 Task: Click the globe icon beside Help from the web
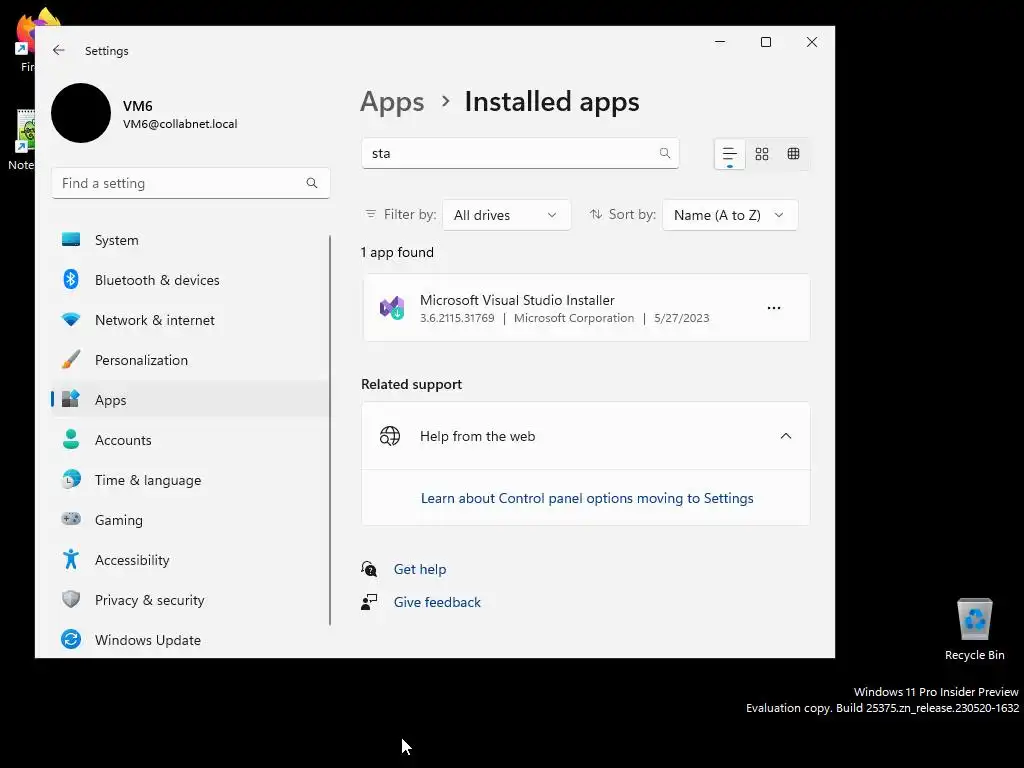click(390, 436)
